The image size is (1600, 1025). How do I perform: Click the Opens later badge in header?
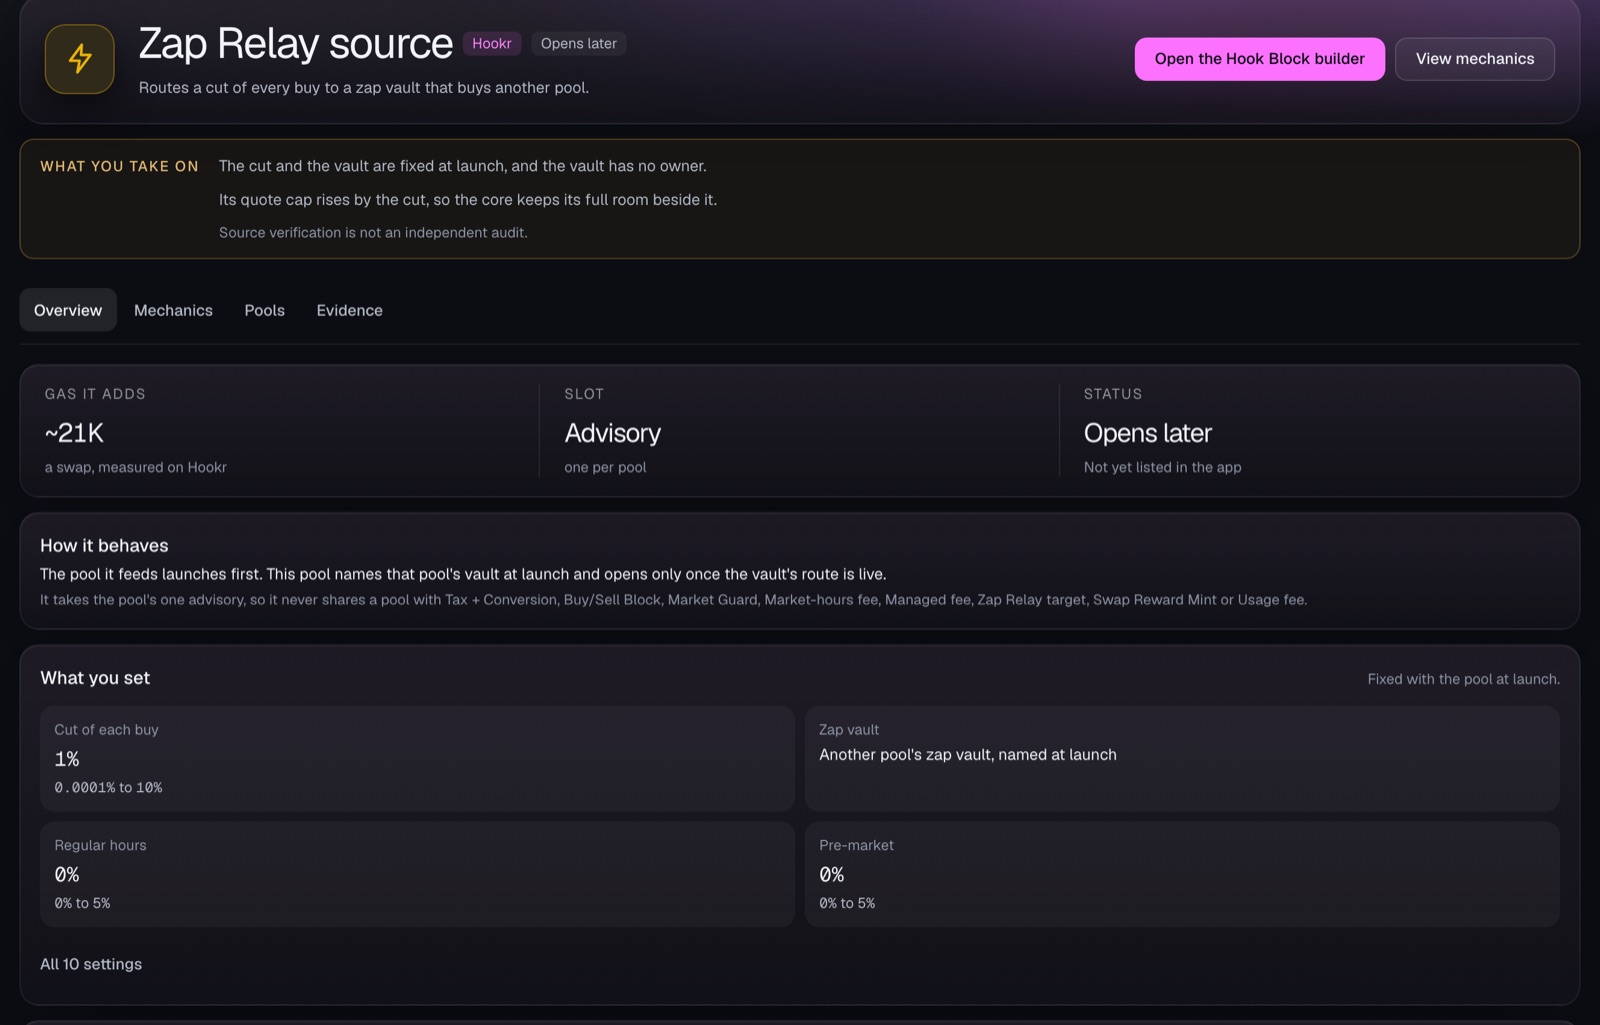pos(578,44)
